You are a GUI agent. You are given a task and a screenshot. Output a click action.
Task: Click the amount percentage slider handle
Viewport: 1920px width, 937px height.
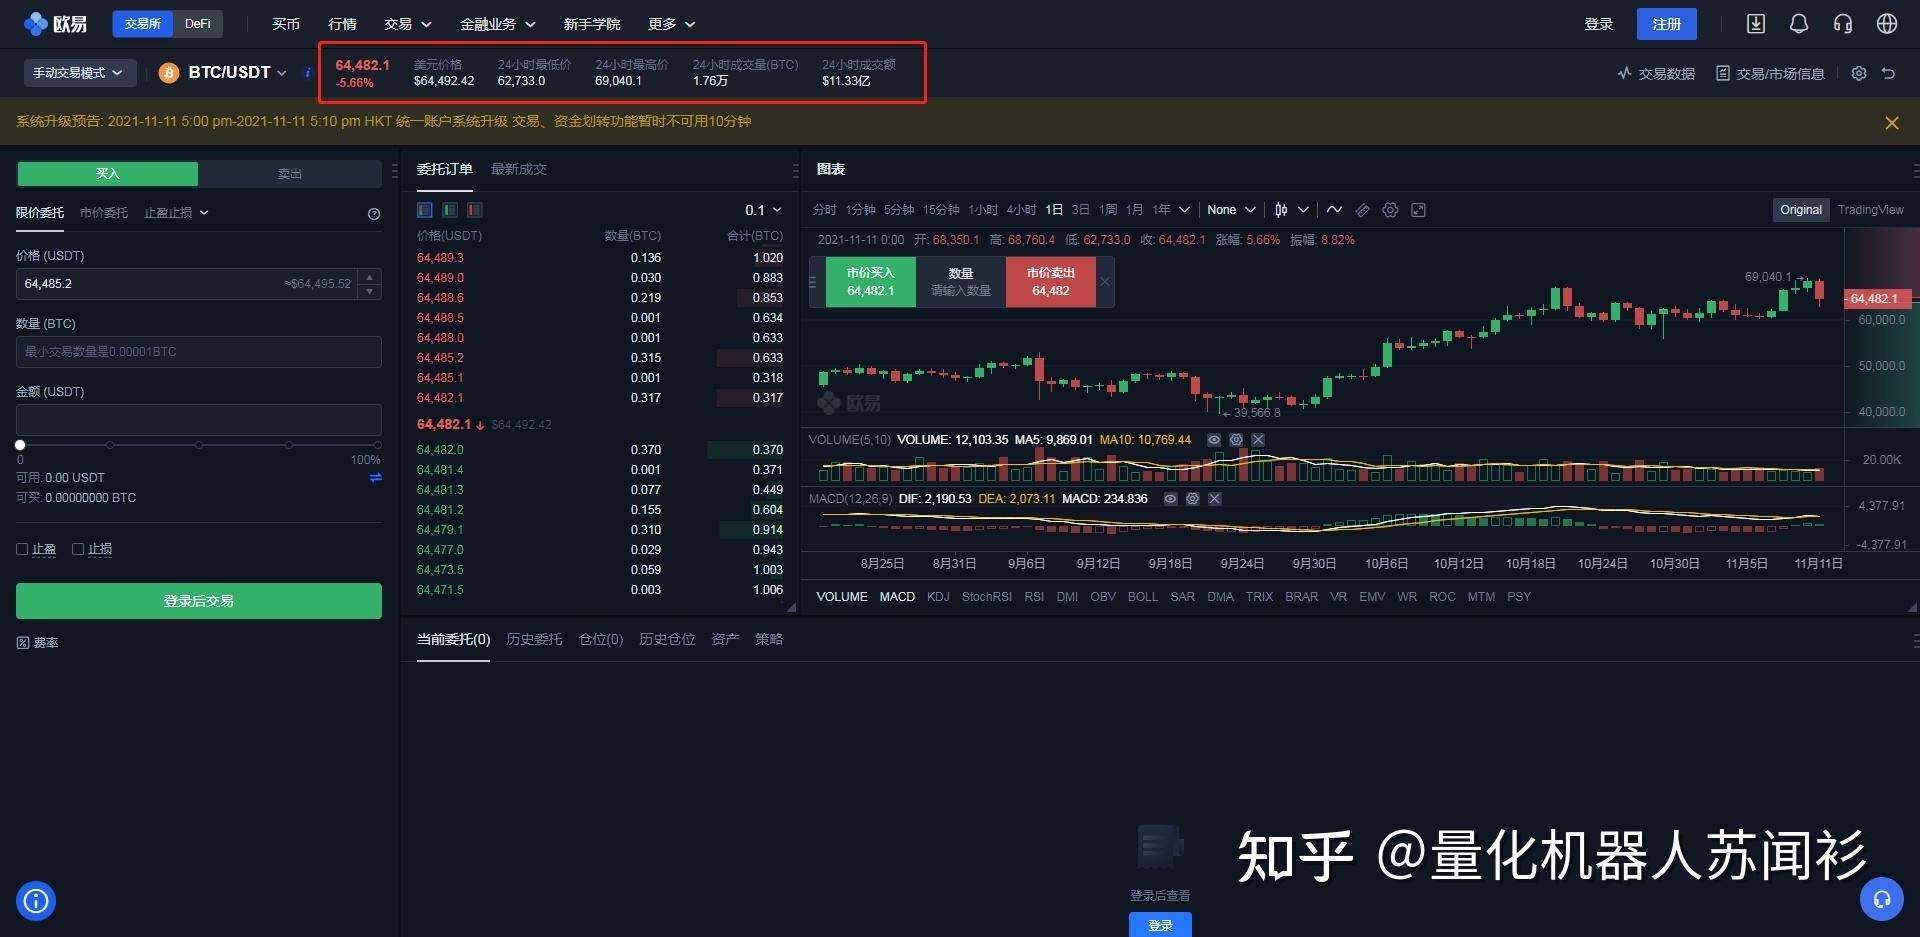(x=20, y=445)
